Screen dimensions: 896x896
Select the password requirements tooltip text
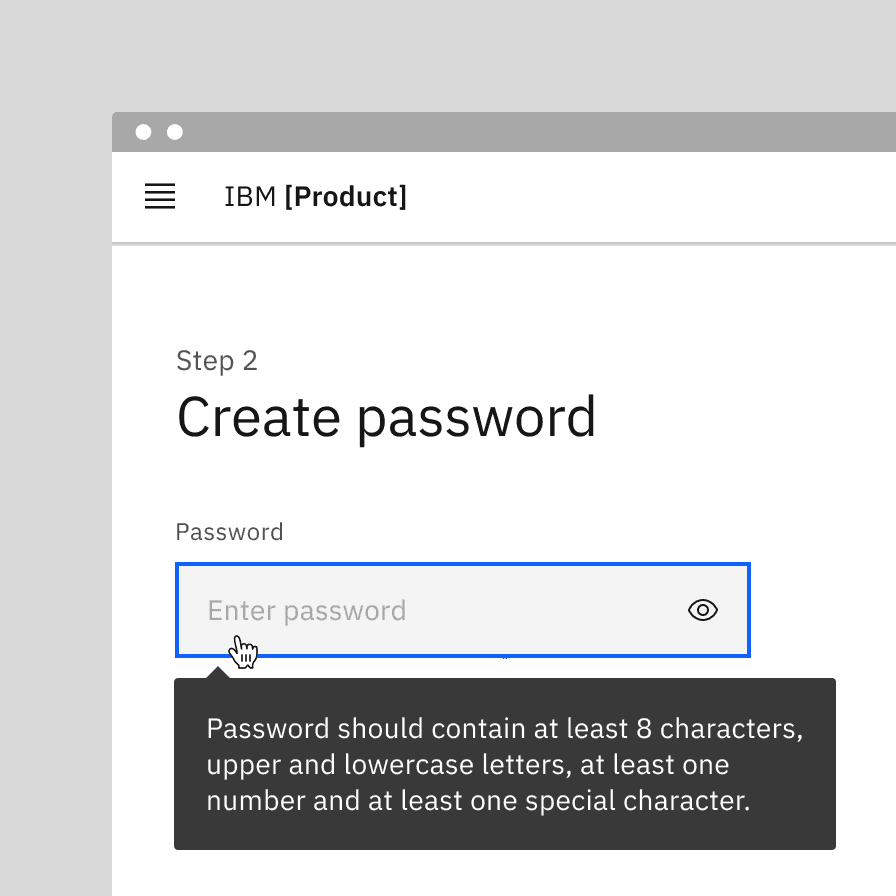(x=505, y=763)
